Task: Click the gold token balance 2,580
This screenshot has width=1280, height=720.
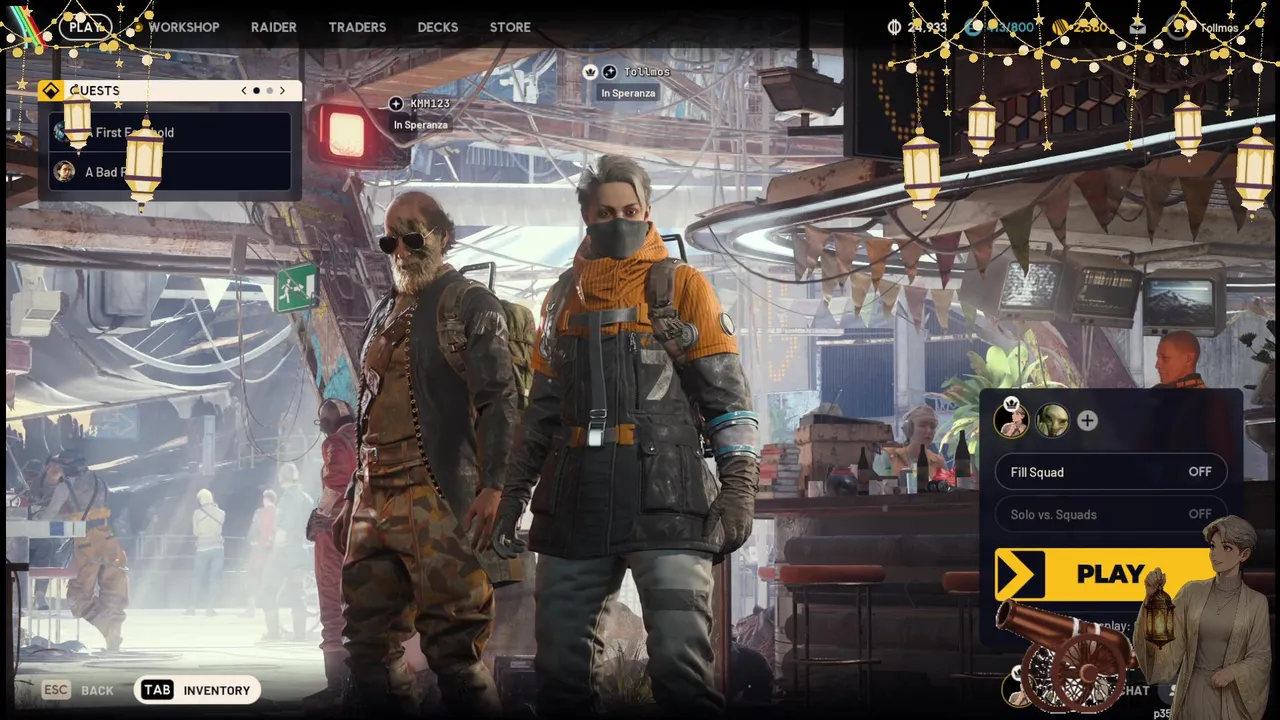Action: [1090, 27]
